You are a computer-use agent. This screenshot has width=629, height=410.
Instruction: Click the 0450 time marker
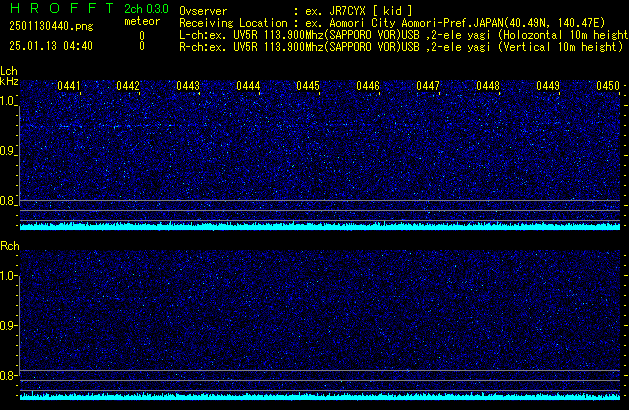[608, 86]
